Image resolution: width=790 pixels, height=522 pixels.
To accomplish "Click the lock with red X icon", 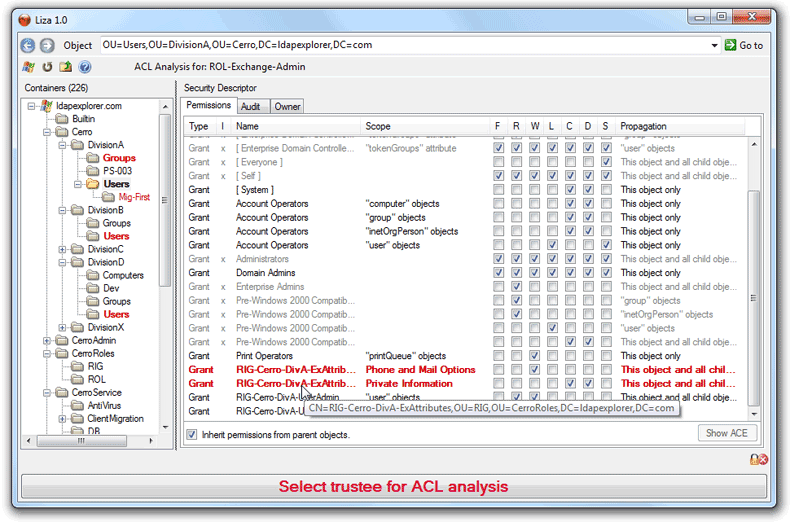I will [758, 459].
